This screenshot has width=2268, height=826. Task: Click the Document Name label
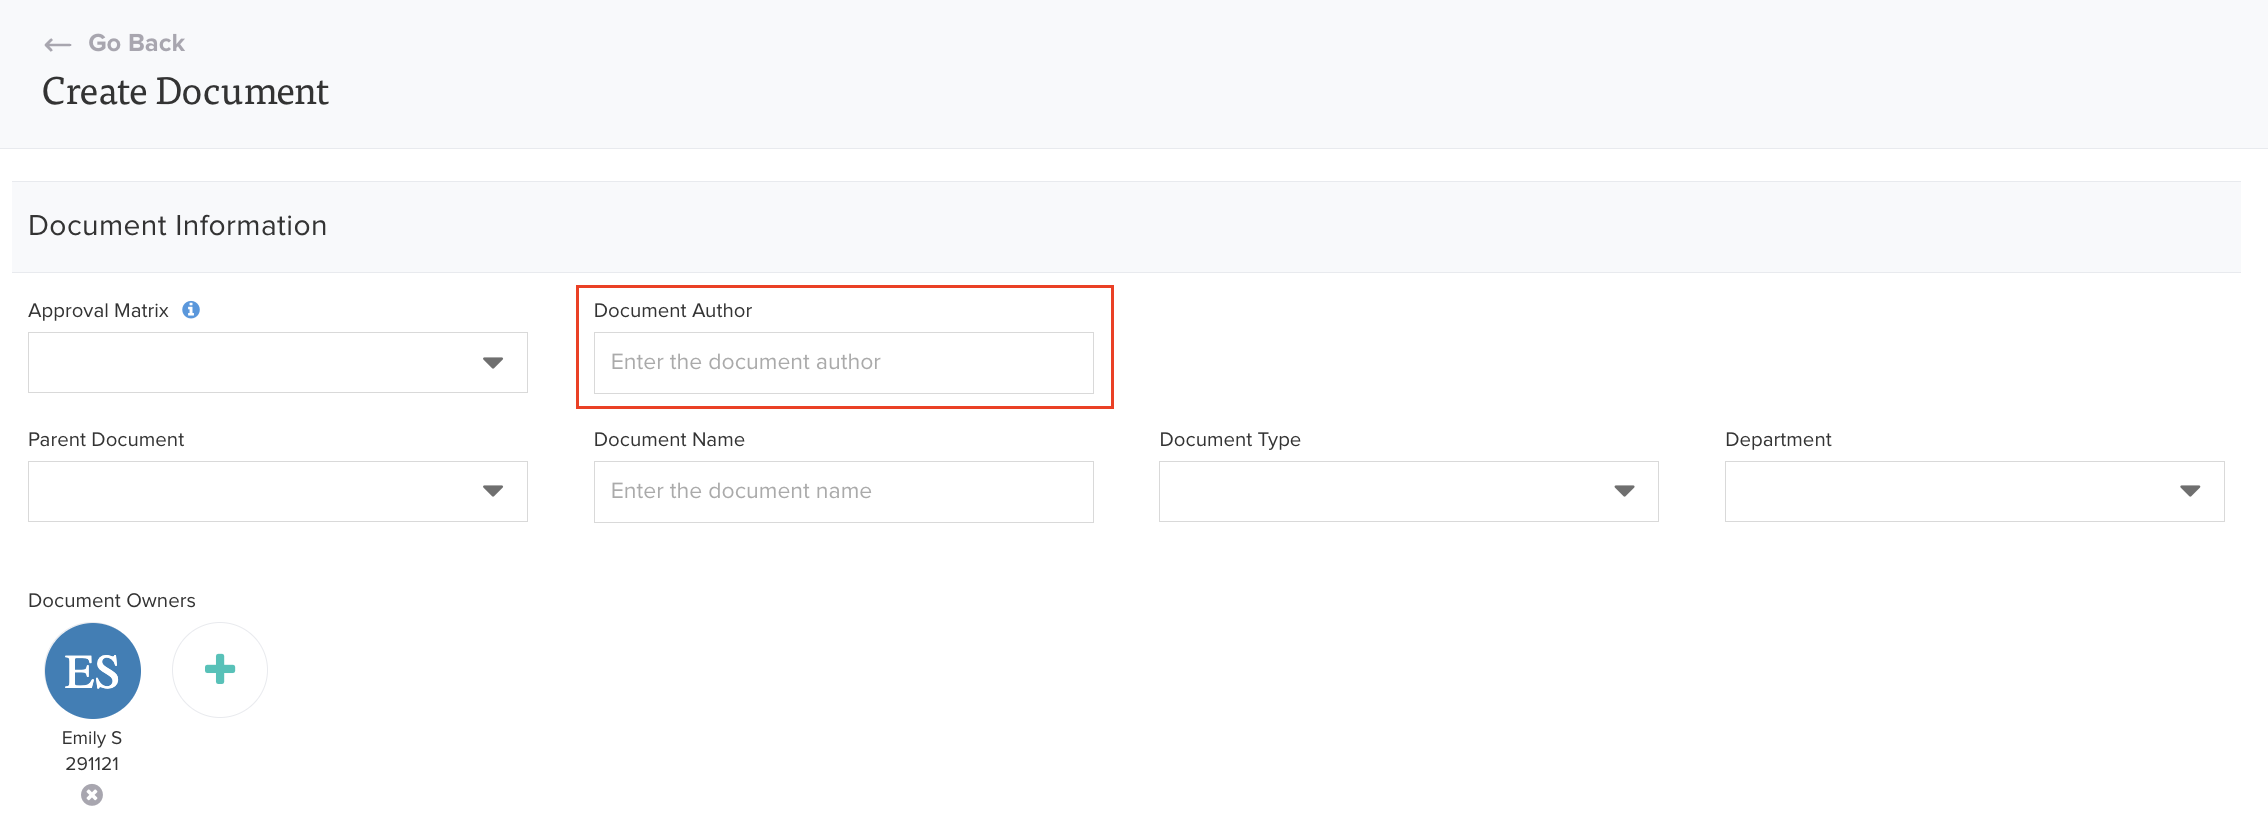pos(669,439)
